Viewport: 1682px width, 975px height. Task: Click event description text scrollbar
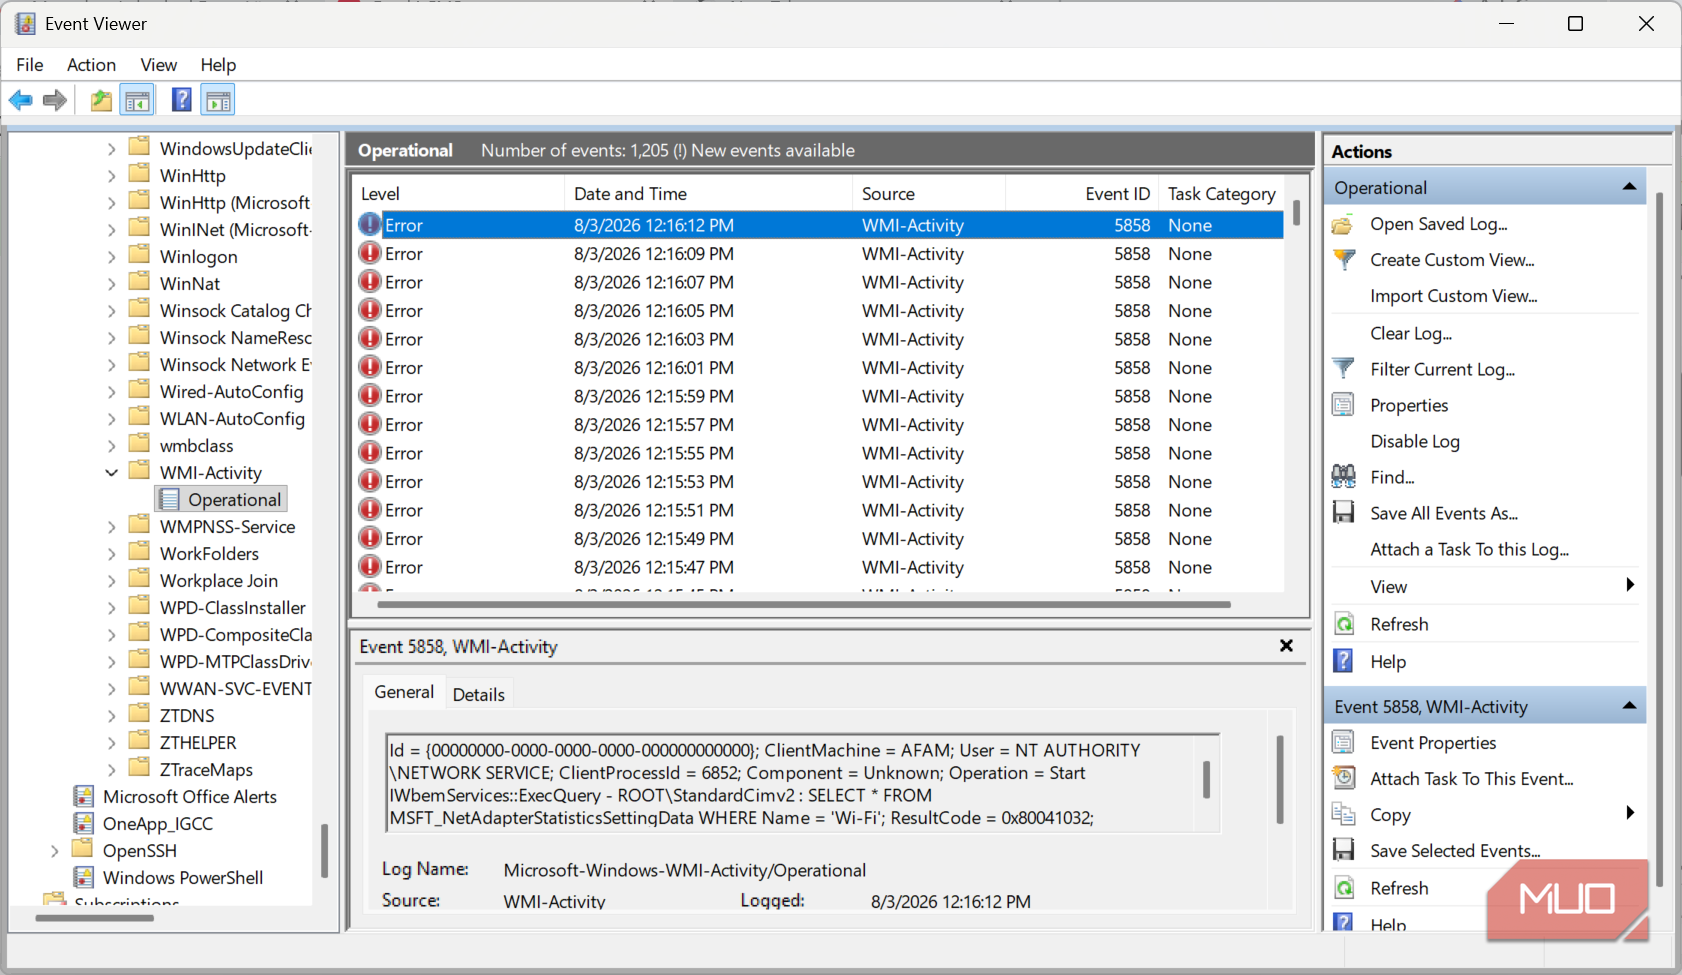[1206, 779]
